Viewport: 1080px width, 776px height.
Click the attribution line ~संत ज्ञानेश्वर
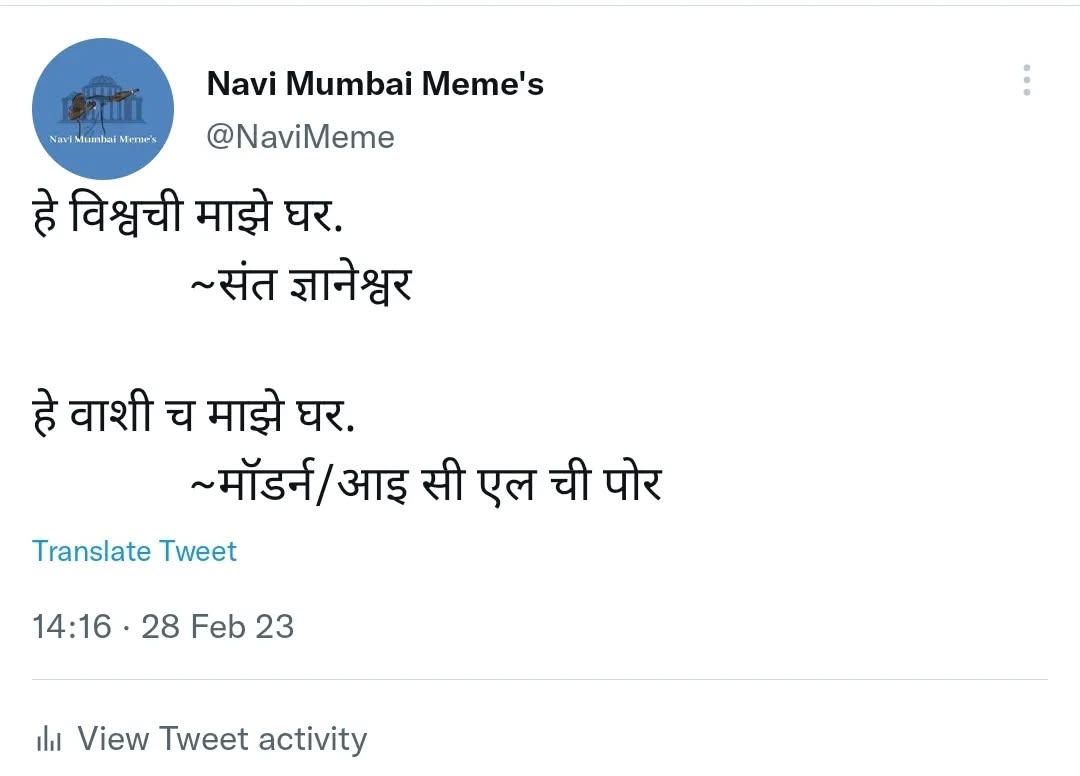coord(301,287)
